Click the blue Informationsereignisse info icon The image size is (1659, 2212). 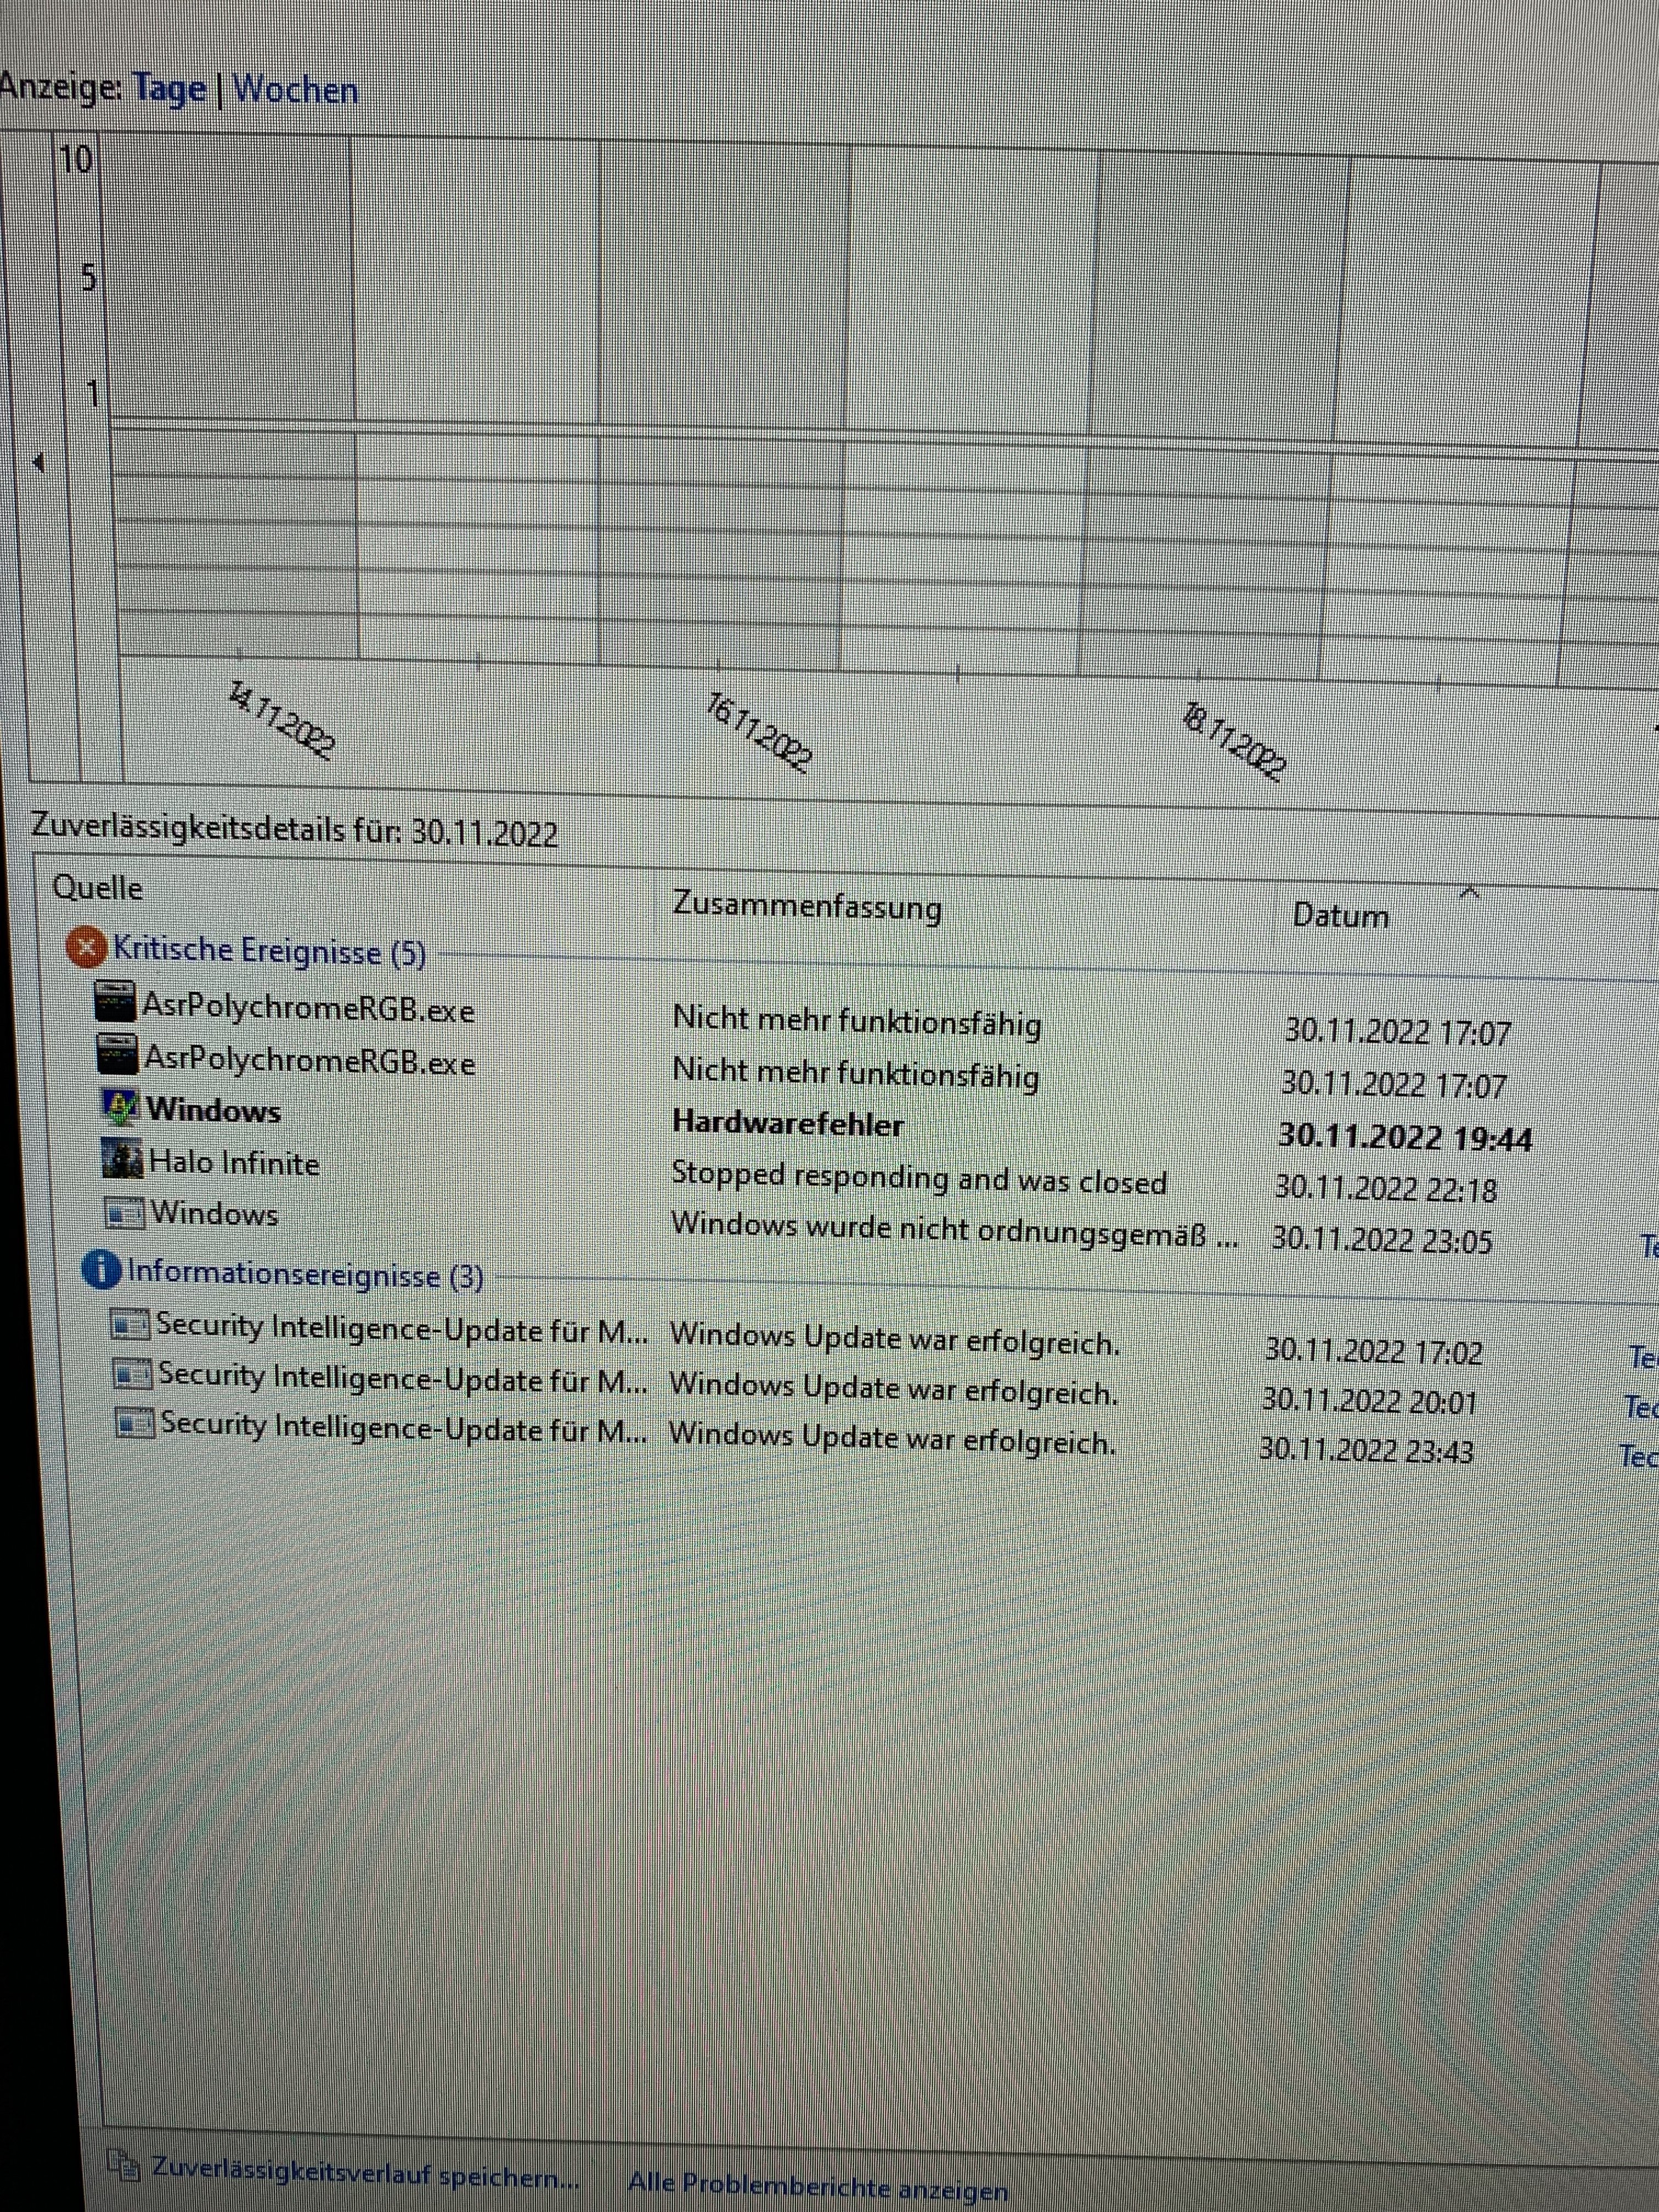point(101,1270)
